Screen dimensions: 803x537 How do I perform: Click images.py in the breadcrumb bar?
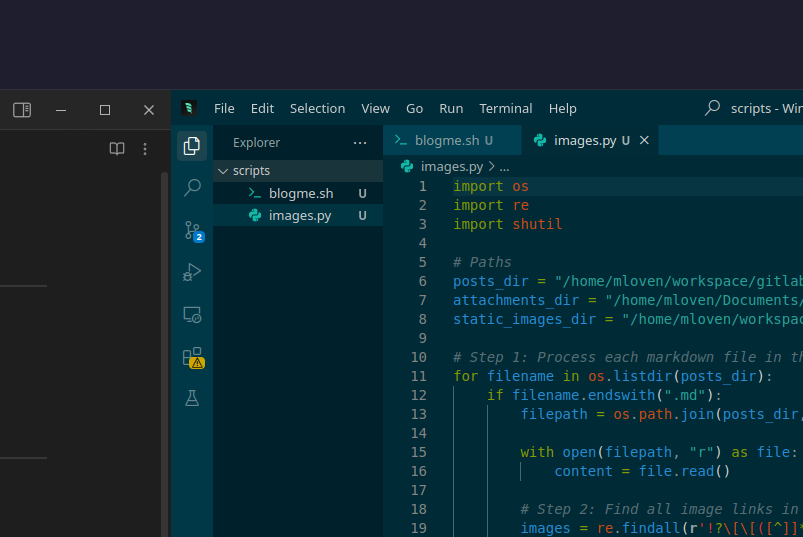coord(451,167)
